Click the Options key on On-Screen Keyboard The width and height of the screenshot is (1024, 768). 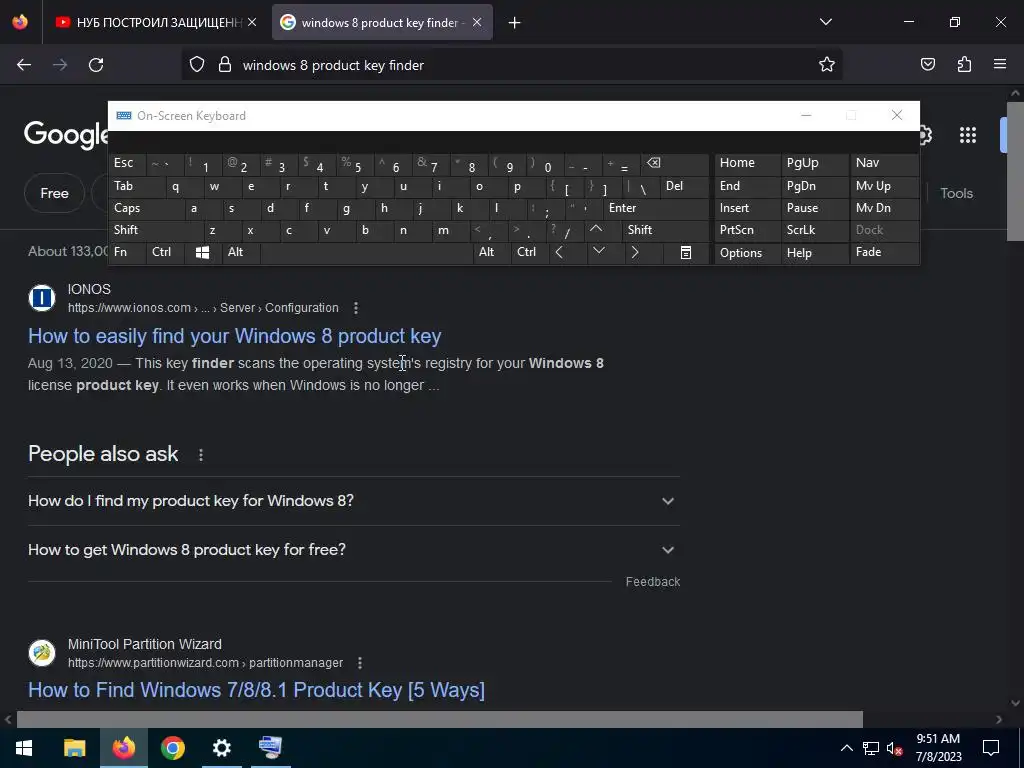coord(747,253)
